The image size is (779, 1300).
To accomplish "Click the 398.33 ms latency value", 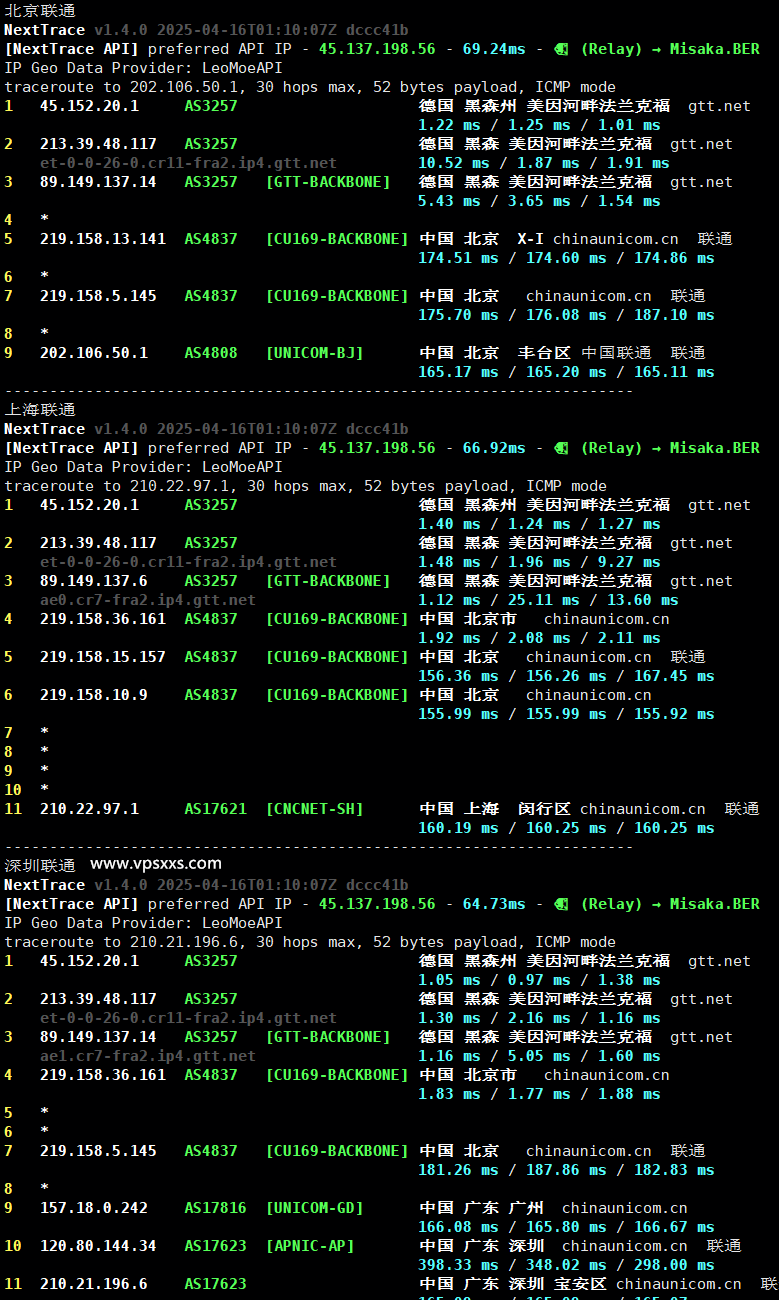I will 458,1265.
